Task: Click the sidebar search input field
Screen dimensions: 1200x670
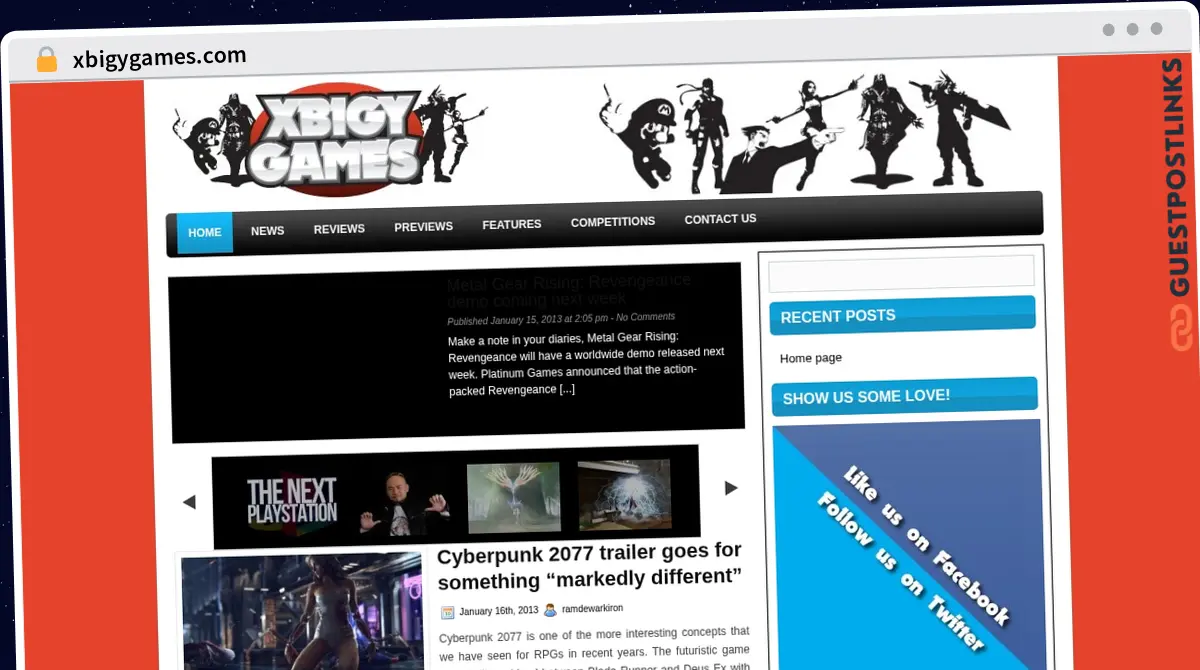Action: [900, 273]
